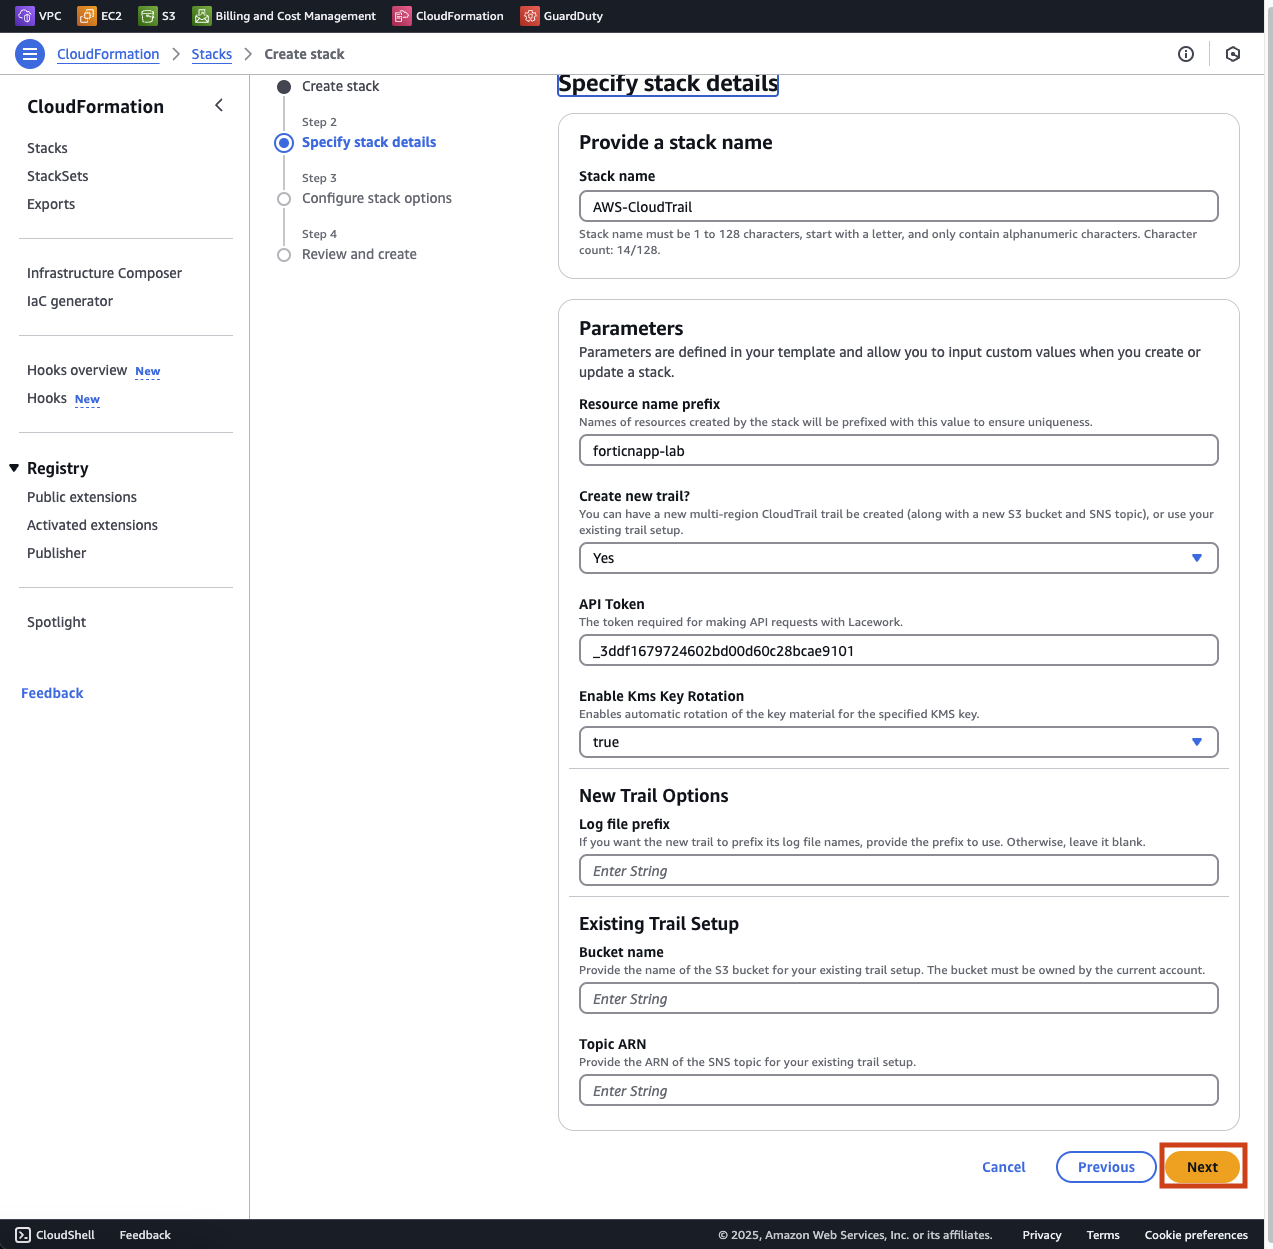Open Public extensions under Registry
Image resolution: width=1273 pixels, height=1249 pixels.
[82, 497]
